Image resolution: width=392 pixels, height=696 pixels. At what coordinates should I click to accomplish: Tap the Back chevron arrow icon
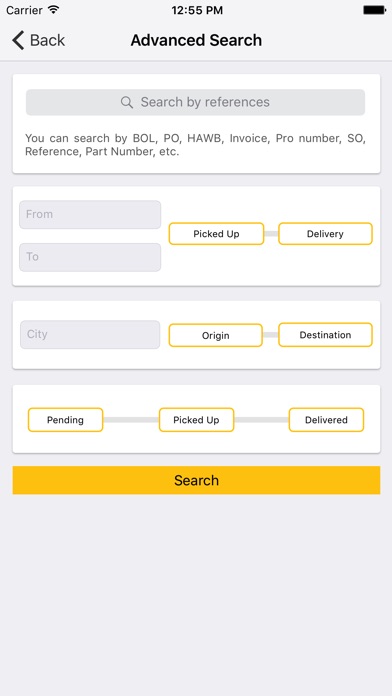tap(18, 40)
